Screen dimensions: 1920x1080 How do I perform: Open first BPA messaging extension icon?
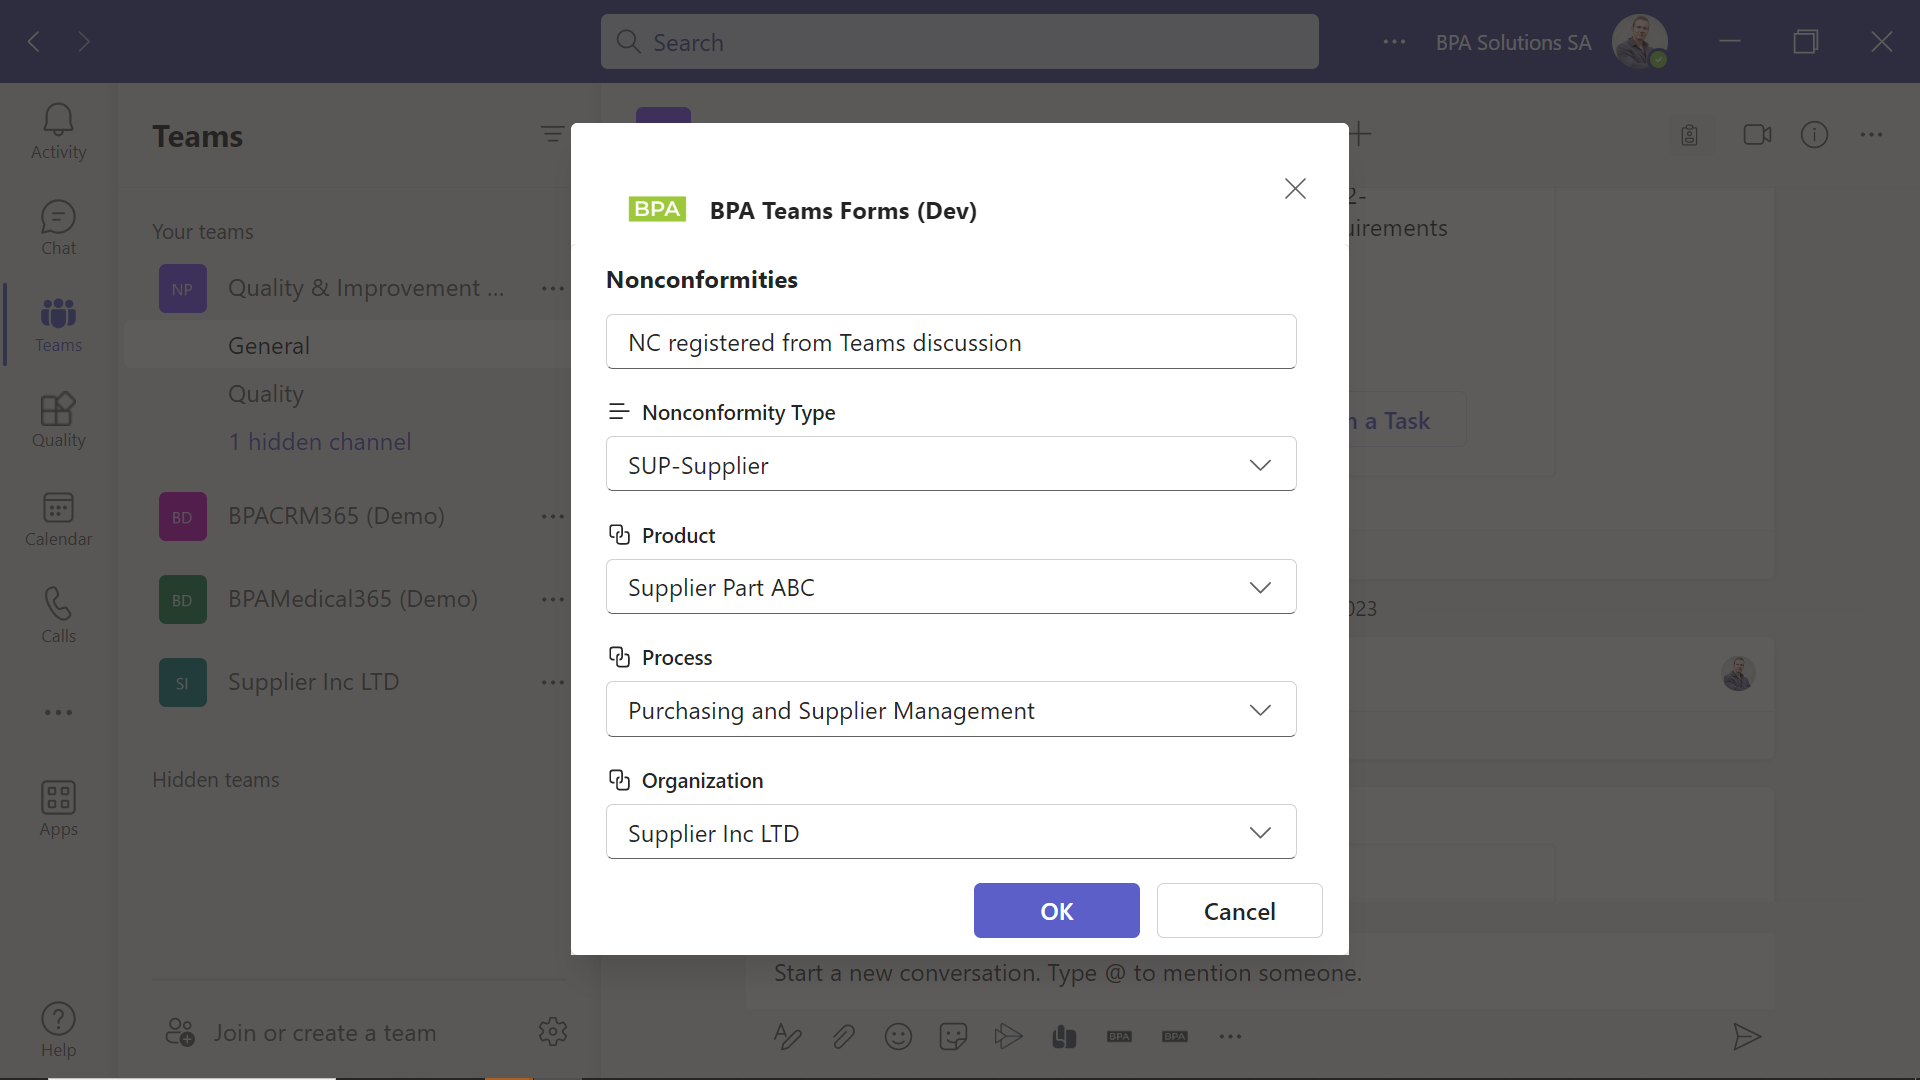click(1119, 1037)
